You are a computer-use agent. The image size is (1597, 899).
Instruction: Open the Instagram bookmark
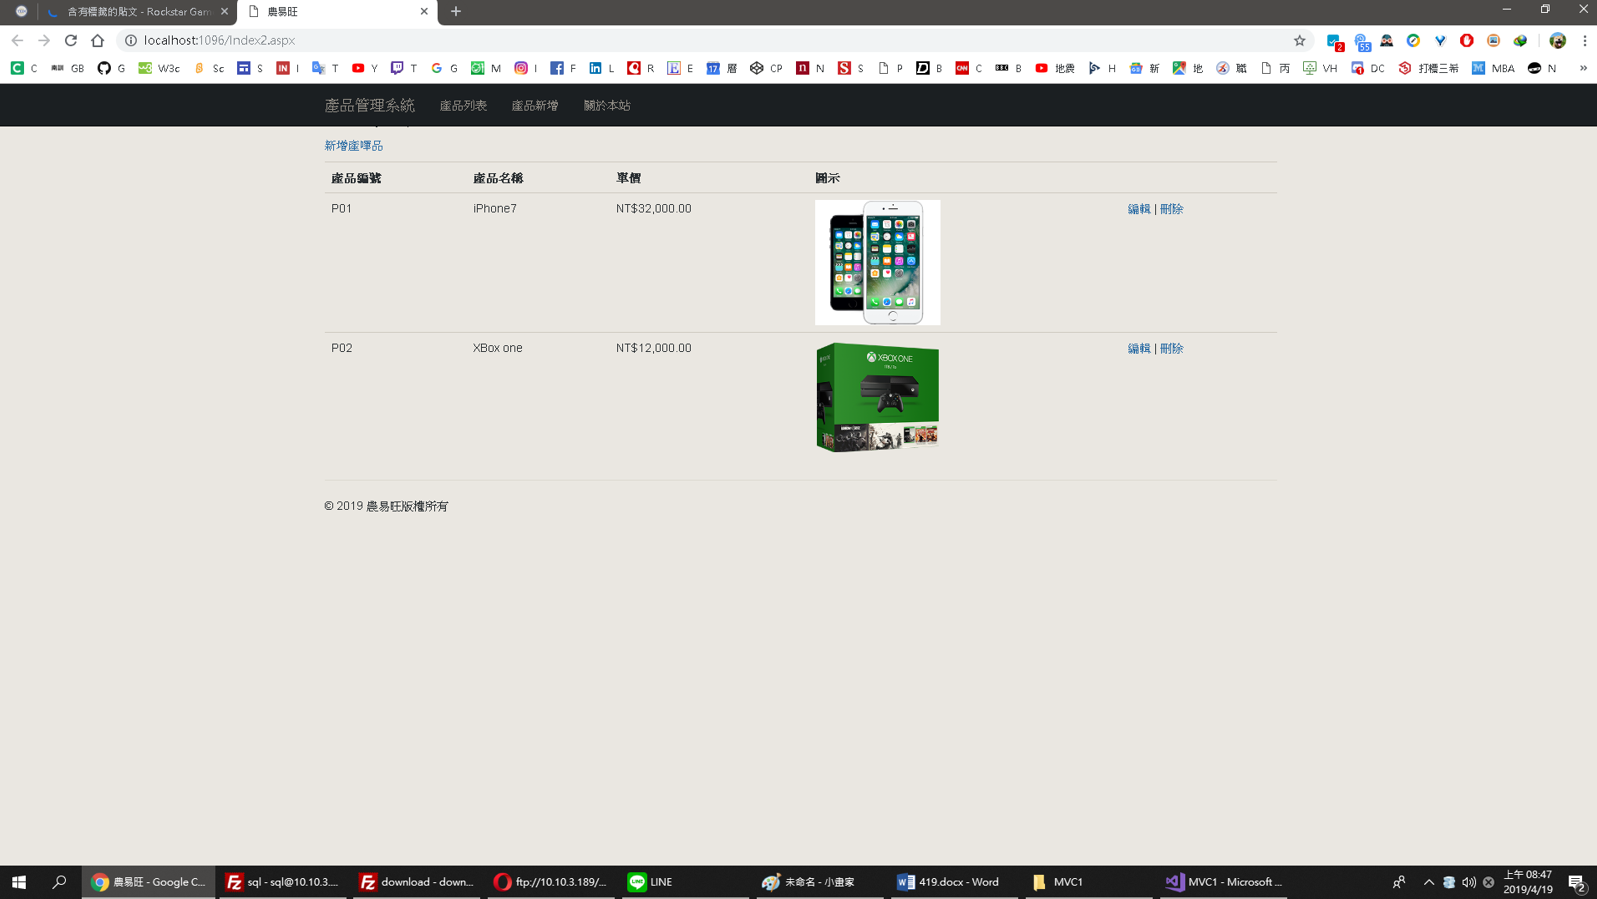[526, 68]
